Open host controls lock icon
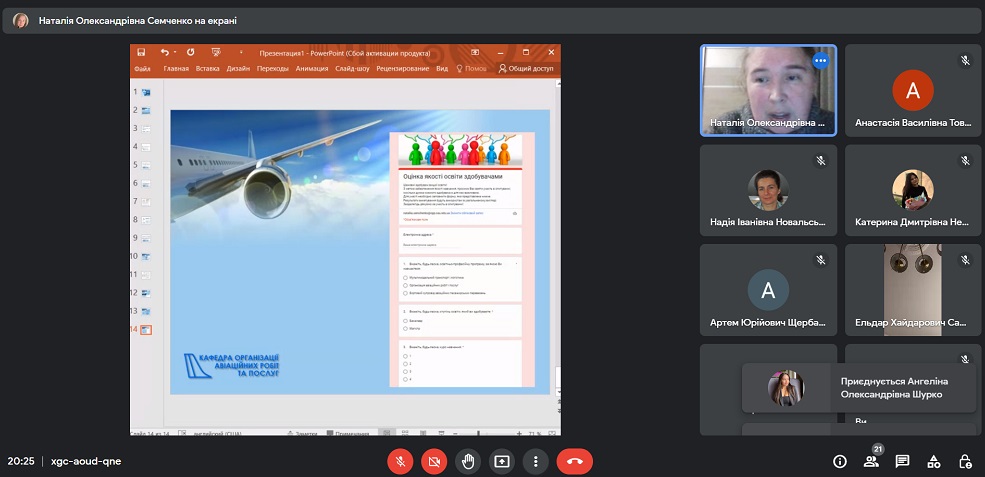This screenshot has width=985, height=477. (x=964, y=461)
